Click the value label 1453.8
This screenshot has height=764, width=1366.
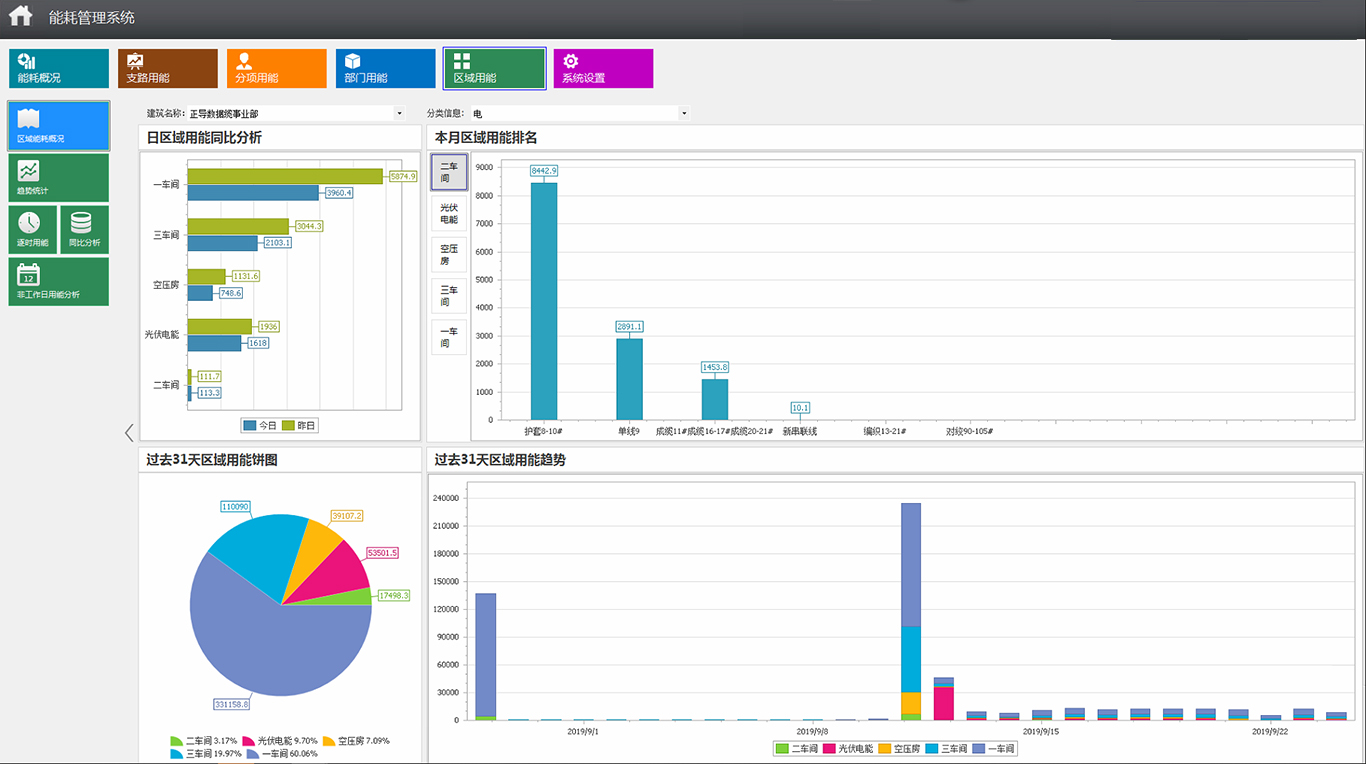(715, 367)
